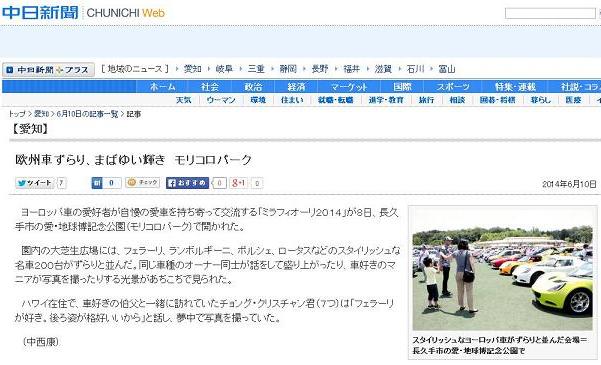Select the スポーツ tab
Screen dimensions: 601x365
[x=453, y=87]
